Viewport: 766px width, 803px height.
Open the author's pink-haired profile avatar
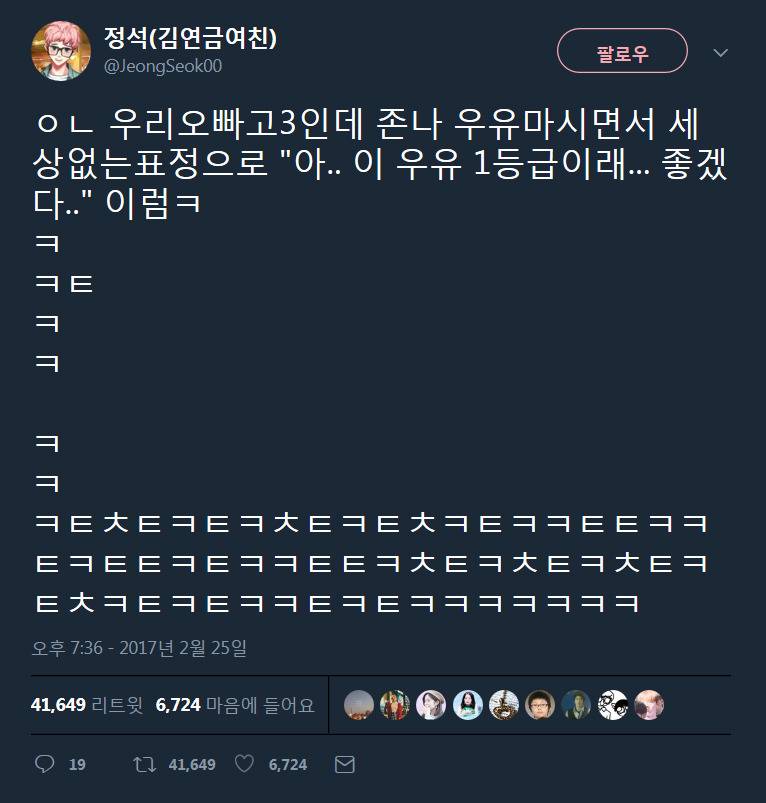(61, 51)
